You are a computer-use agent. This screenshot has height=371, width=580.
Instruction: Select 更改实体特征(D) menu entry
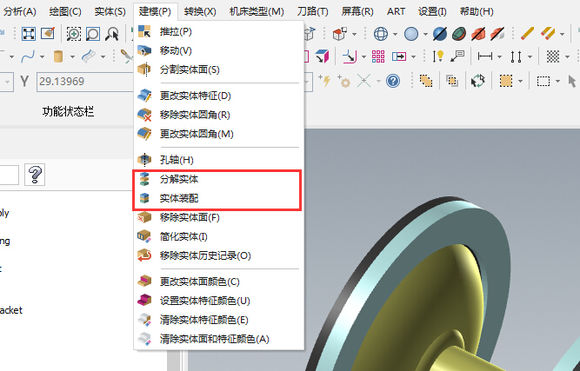pyautogui.click(x=218, y=96)
